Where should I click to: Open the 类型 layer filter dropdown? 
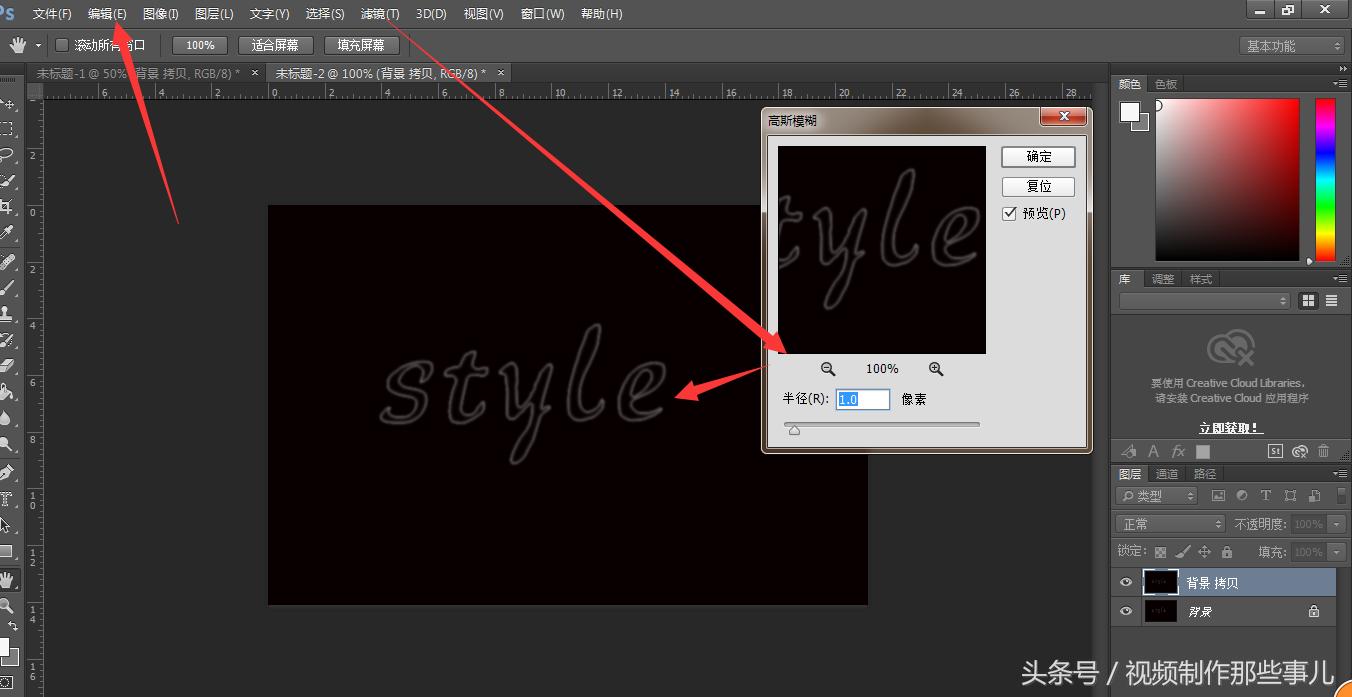coord(1156,496)
